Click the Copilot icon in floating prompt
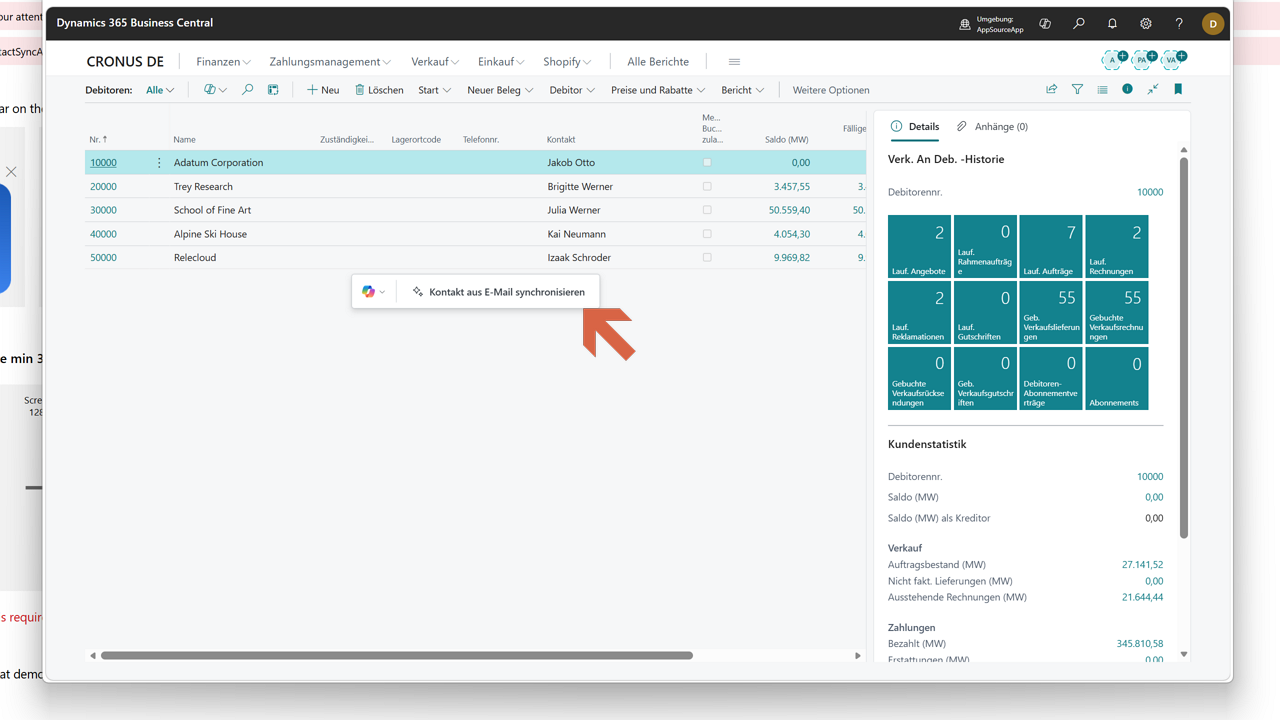The image size is (1280, 720). coord(368,292)
